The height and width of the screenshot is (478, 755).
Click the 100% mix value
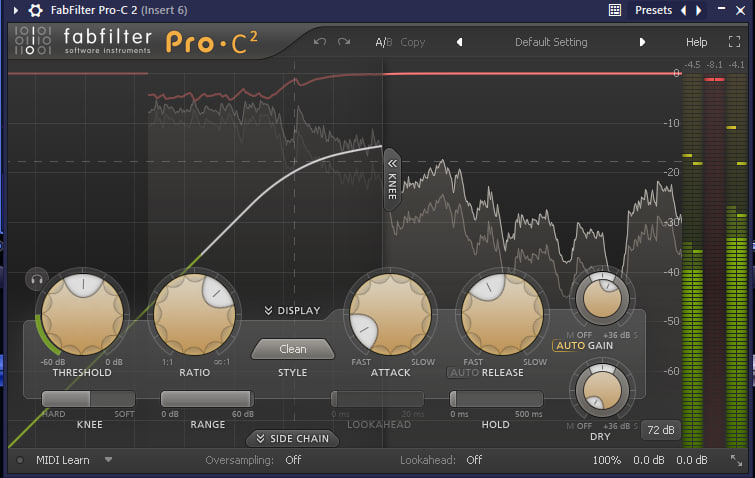coord(607,460)
